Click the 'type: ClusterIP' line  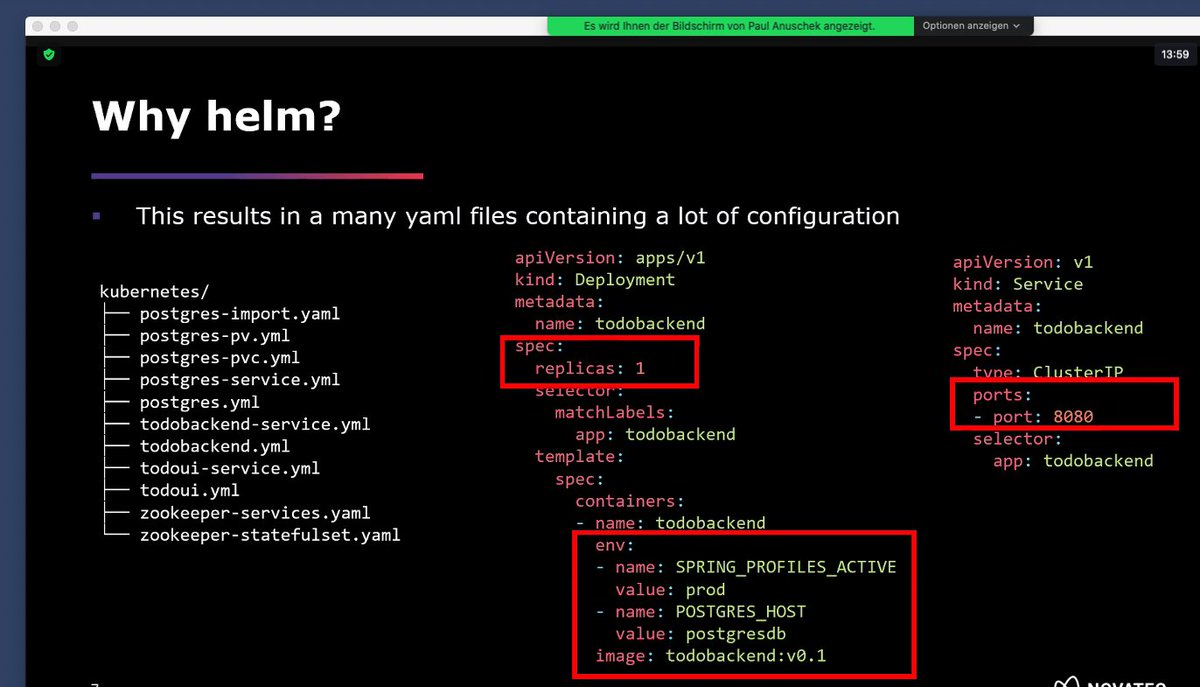tap(1048, 372)
